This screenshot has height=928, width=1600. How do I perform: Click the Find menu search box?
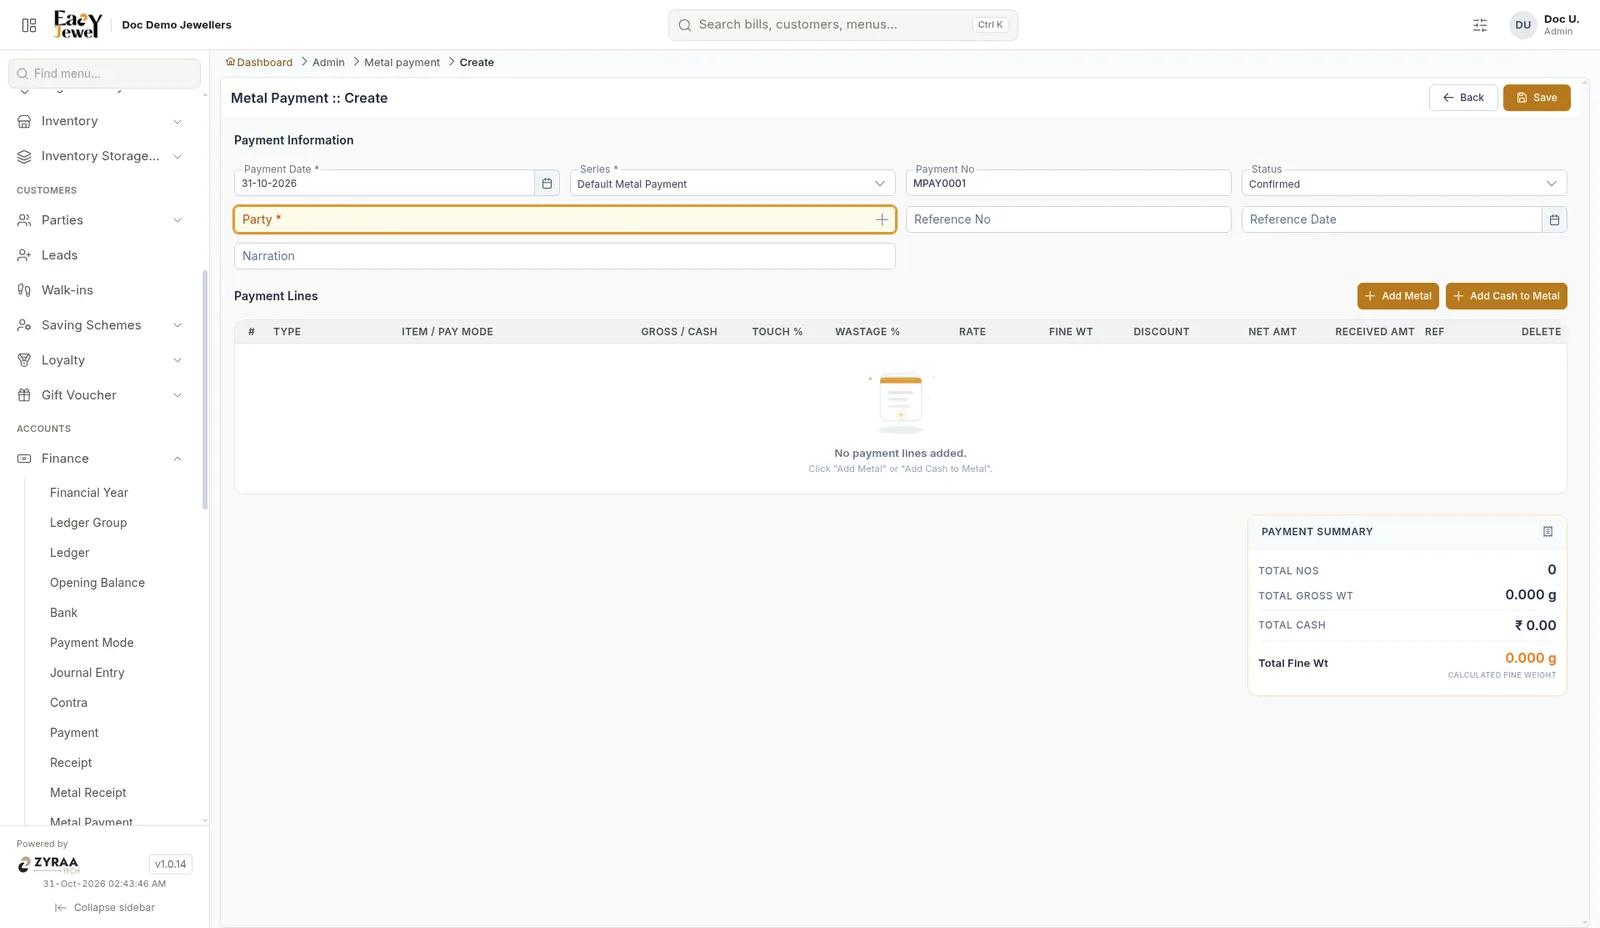104,73
